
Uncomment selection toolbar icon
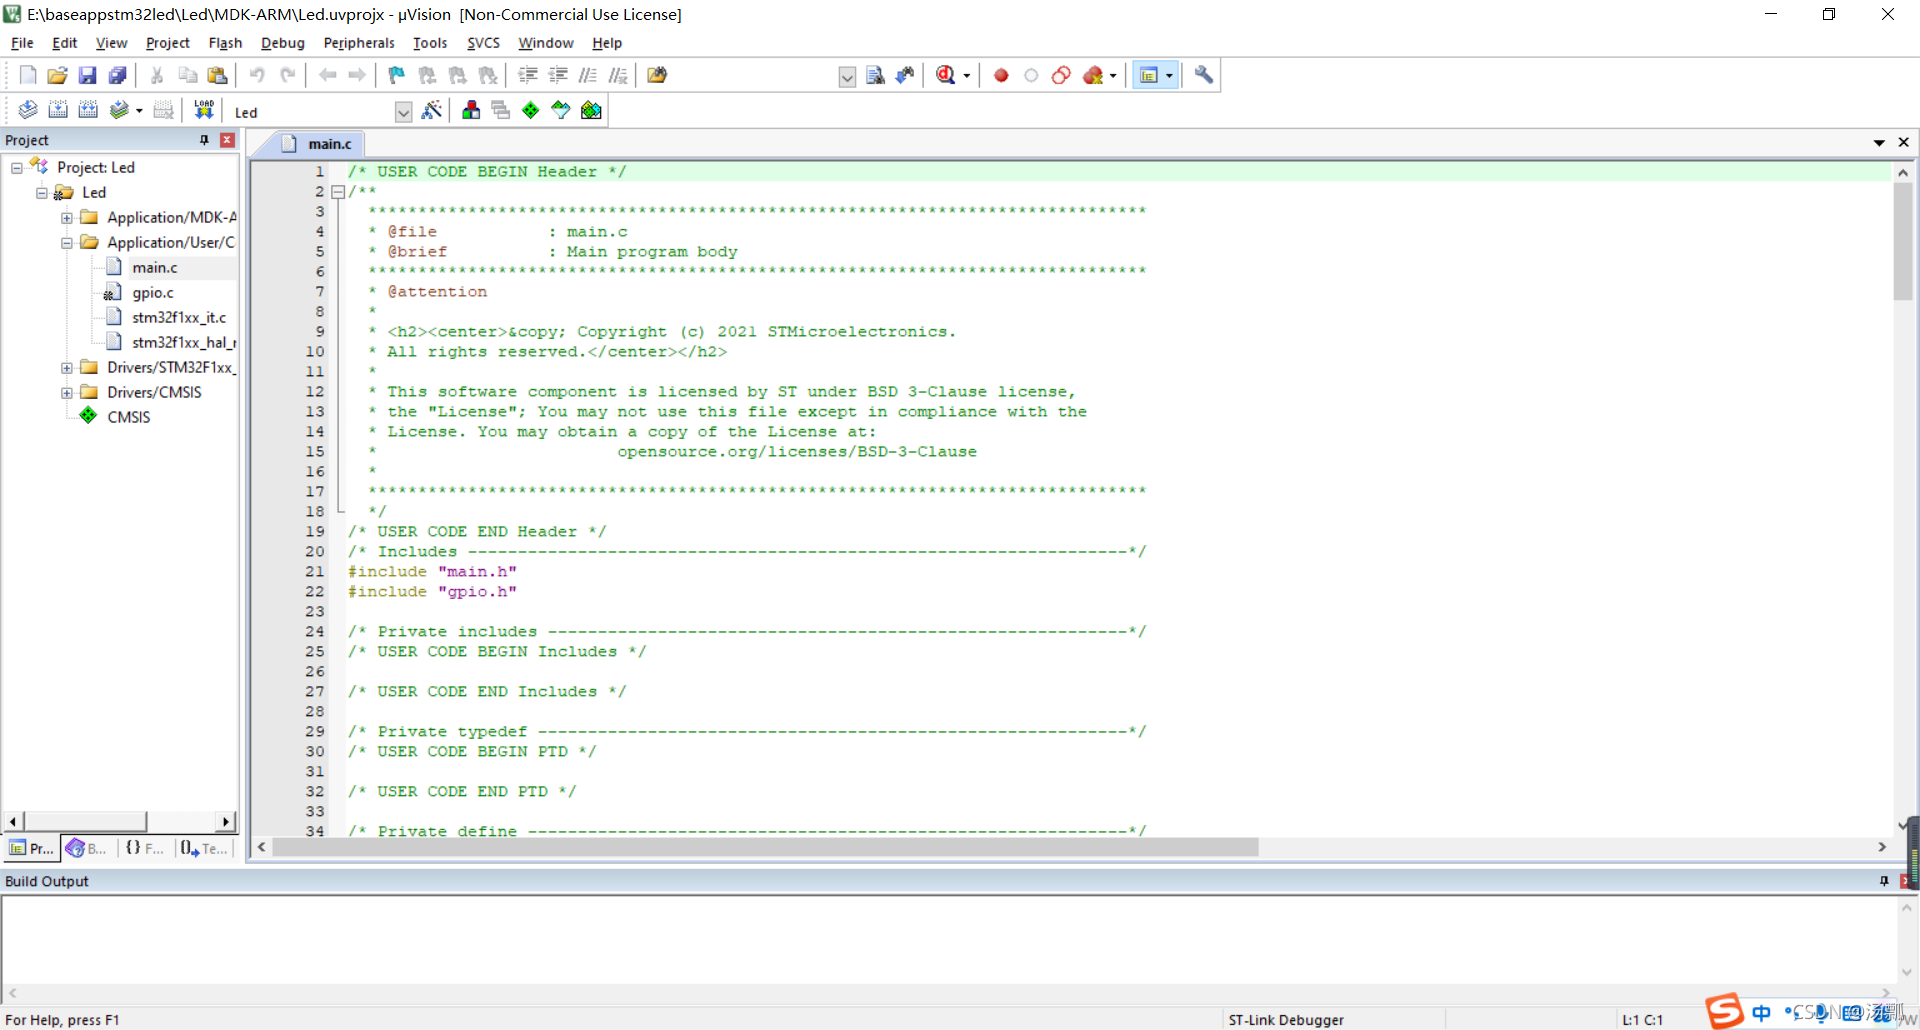(618, 75)
